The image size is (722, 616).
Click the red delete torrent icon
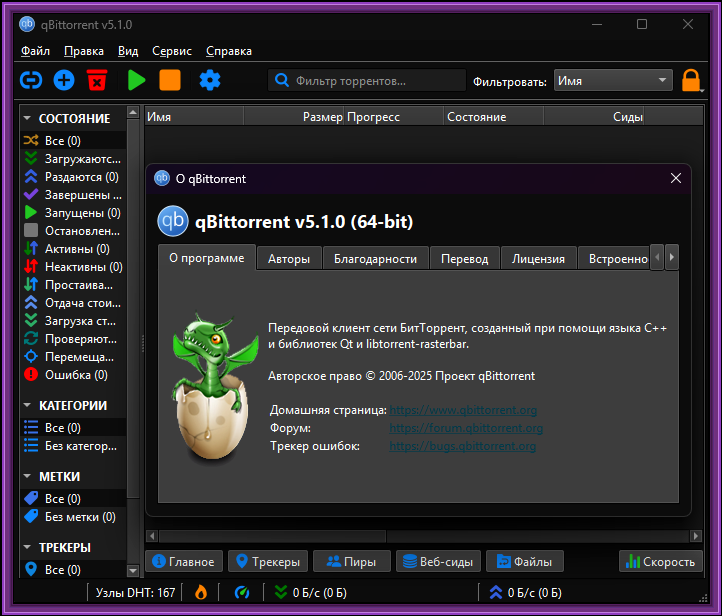(97, 81)
